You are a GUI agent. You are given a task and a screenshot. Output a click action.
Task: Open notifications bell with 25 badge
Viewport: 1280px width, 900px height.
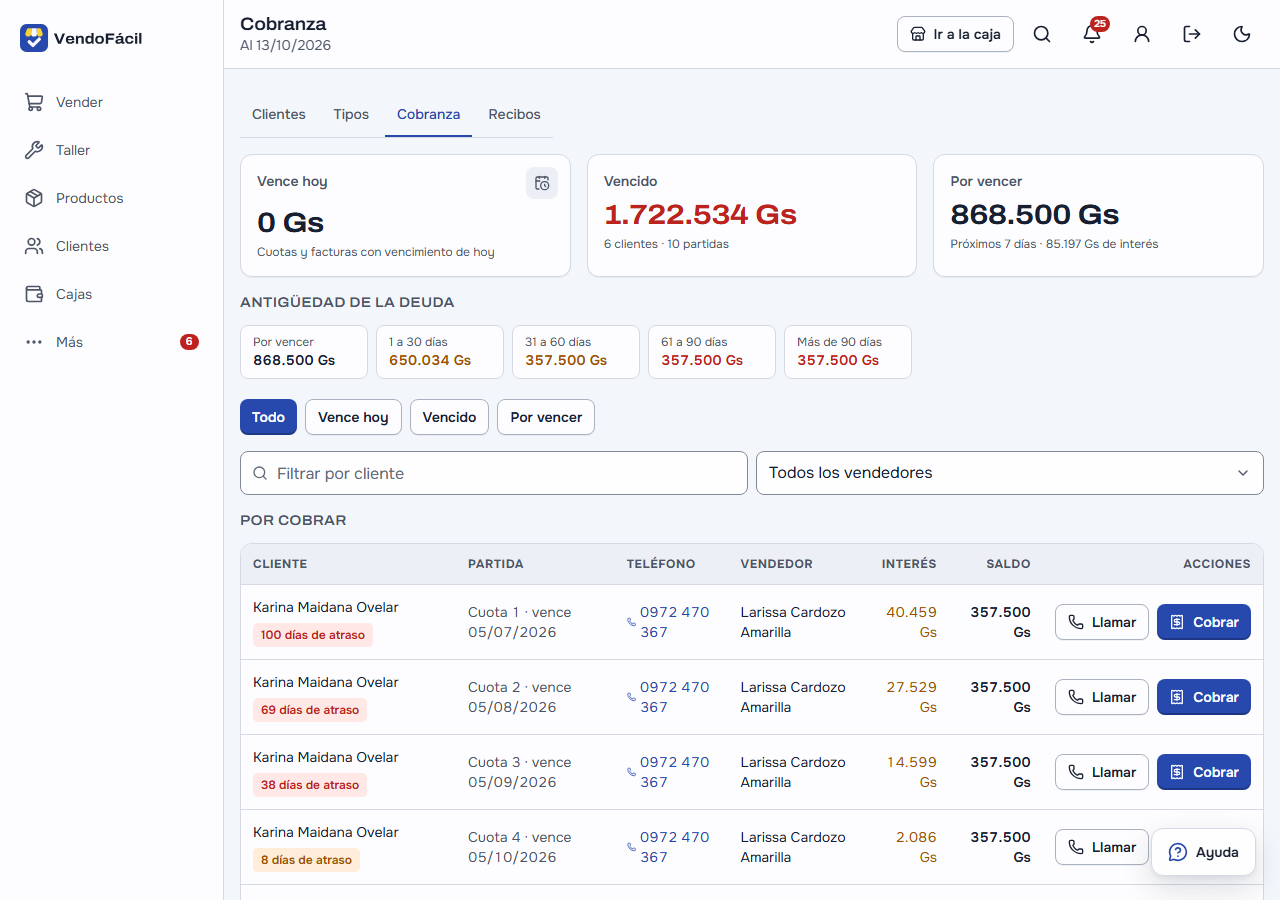point(1092,34)
